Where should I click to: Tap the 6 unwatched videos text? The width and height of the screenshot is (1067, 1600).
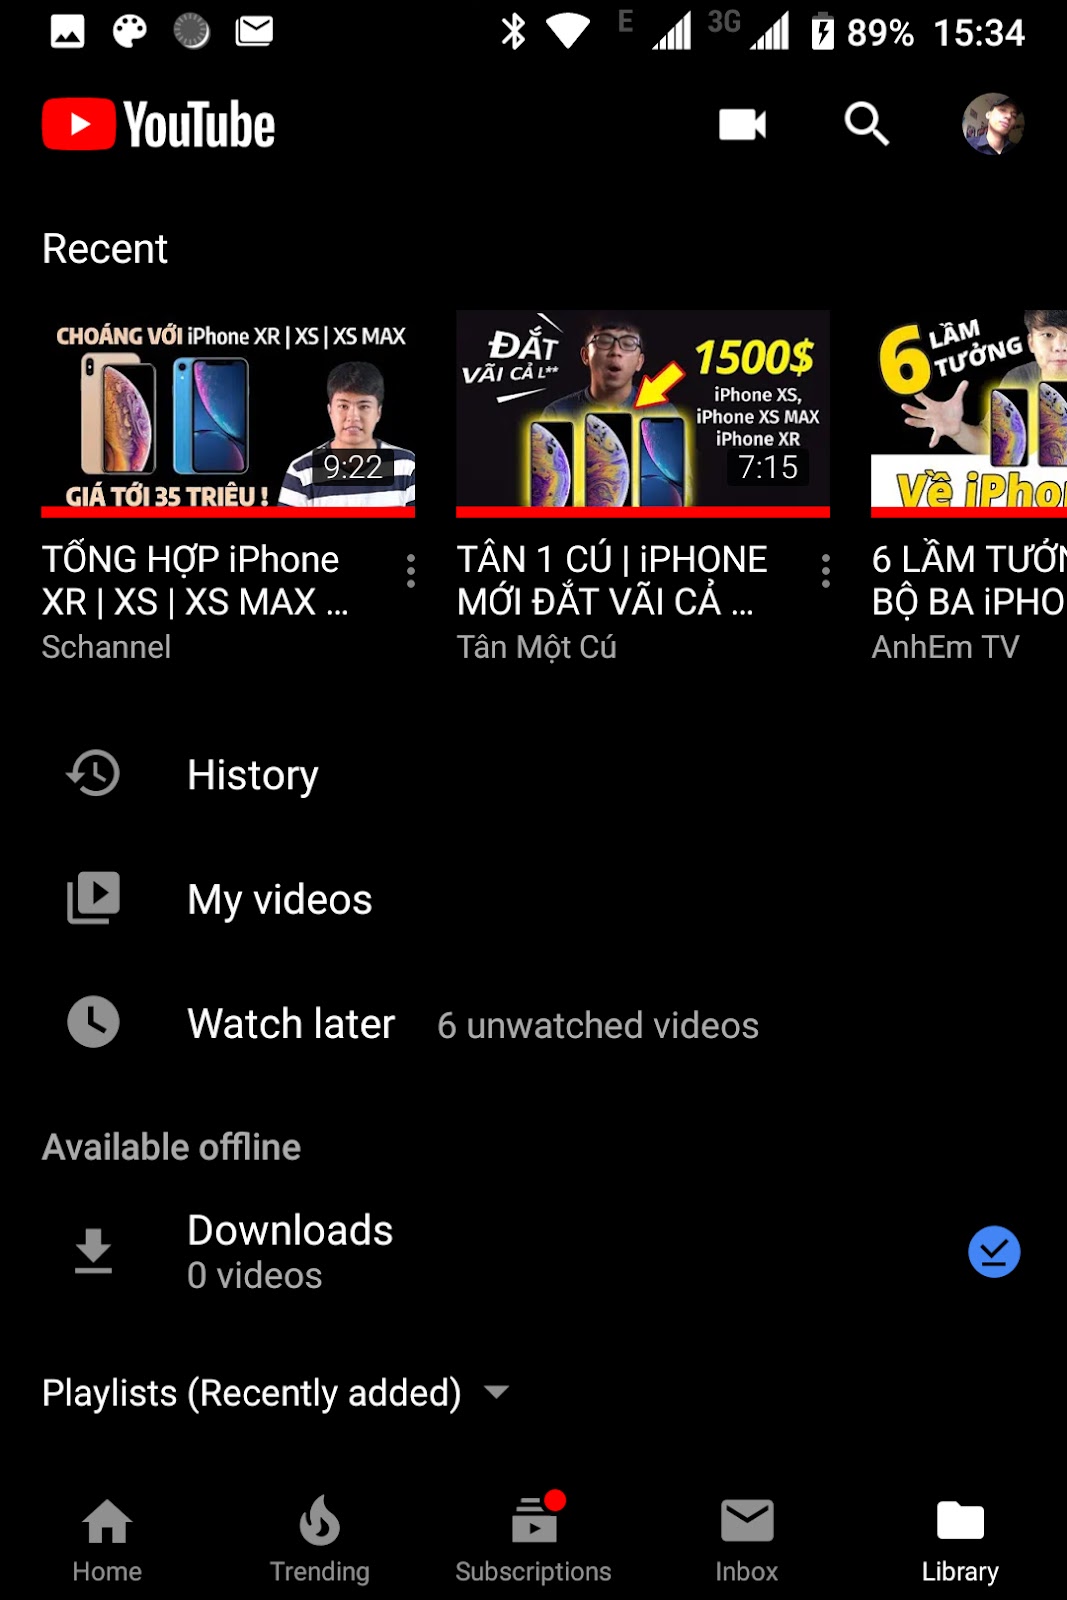click(598, 1025)
